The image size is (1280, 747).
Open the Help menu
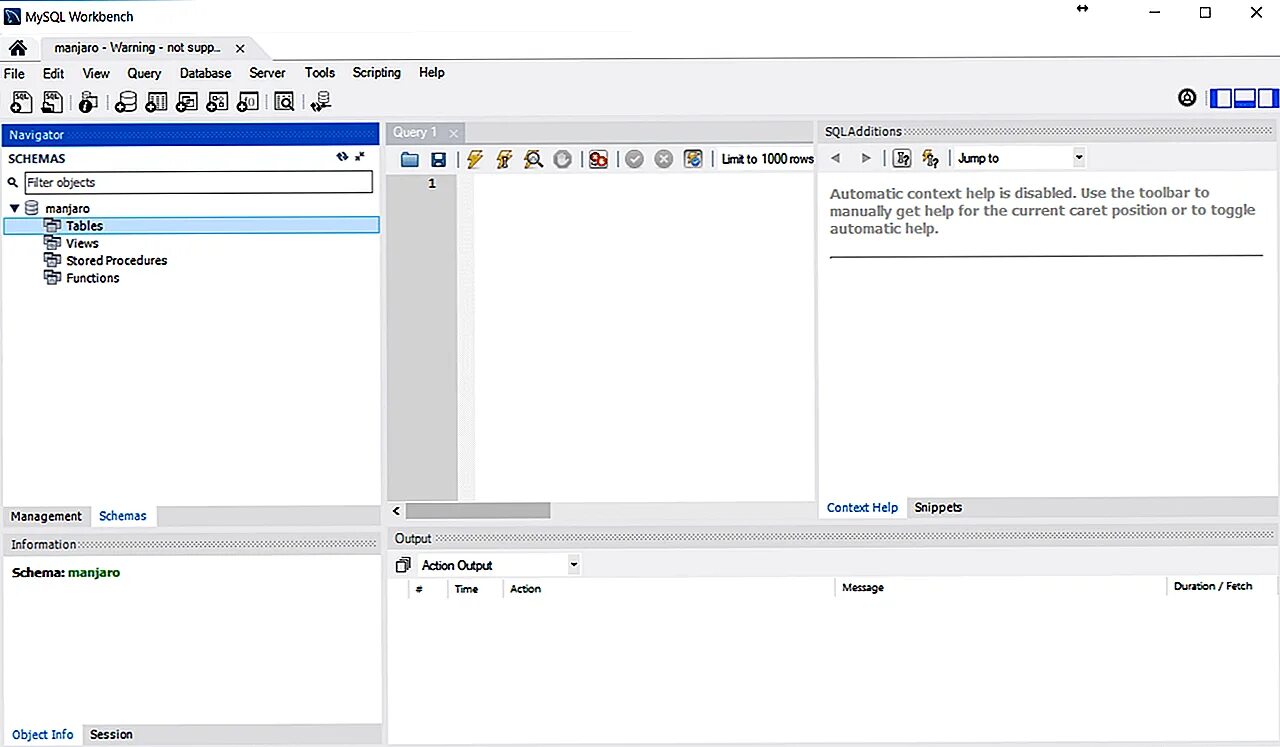pyautogui.click(x=432, y=73)
